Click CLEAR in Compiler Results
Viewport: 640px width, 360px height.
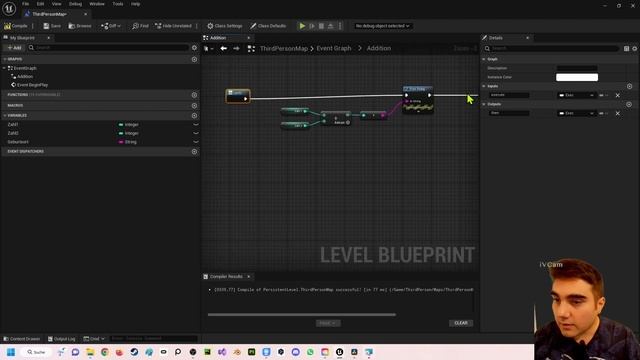(x=461, y=323)
